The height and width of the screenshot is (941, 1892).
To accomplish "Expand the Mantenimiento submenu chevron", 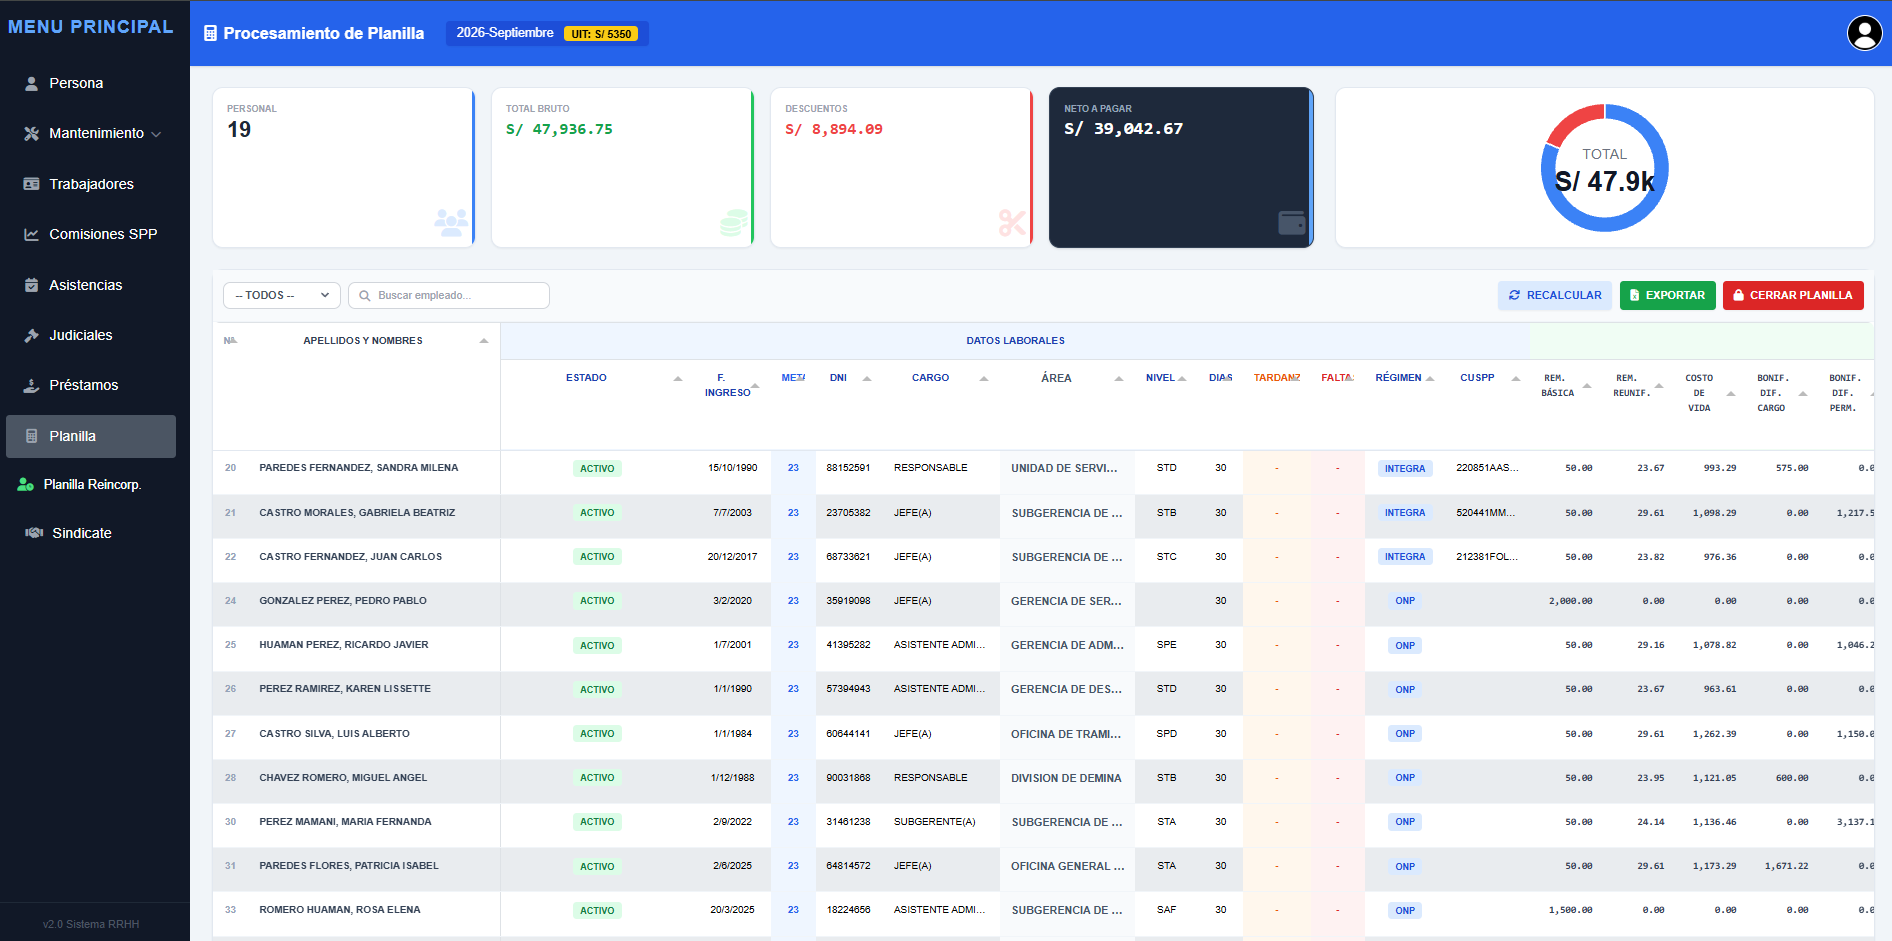I will [156, 134].
